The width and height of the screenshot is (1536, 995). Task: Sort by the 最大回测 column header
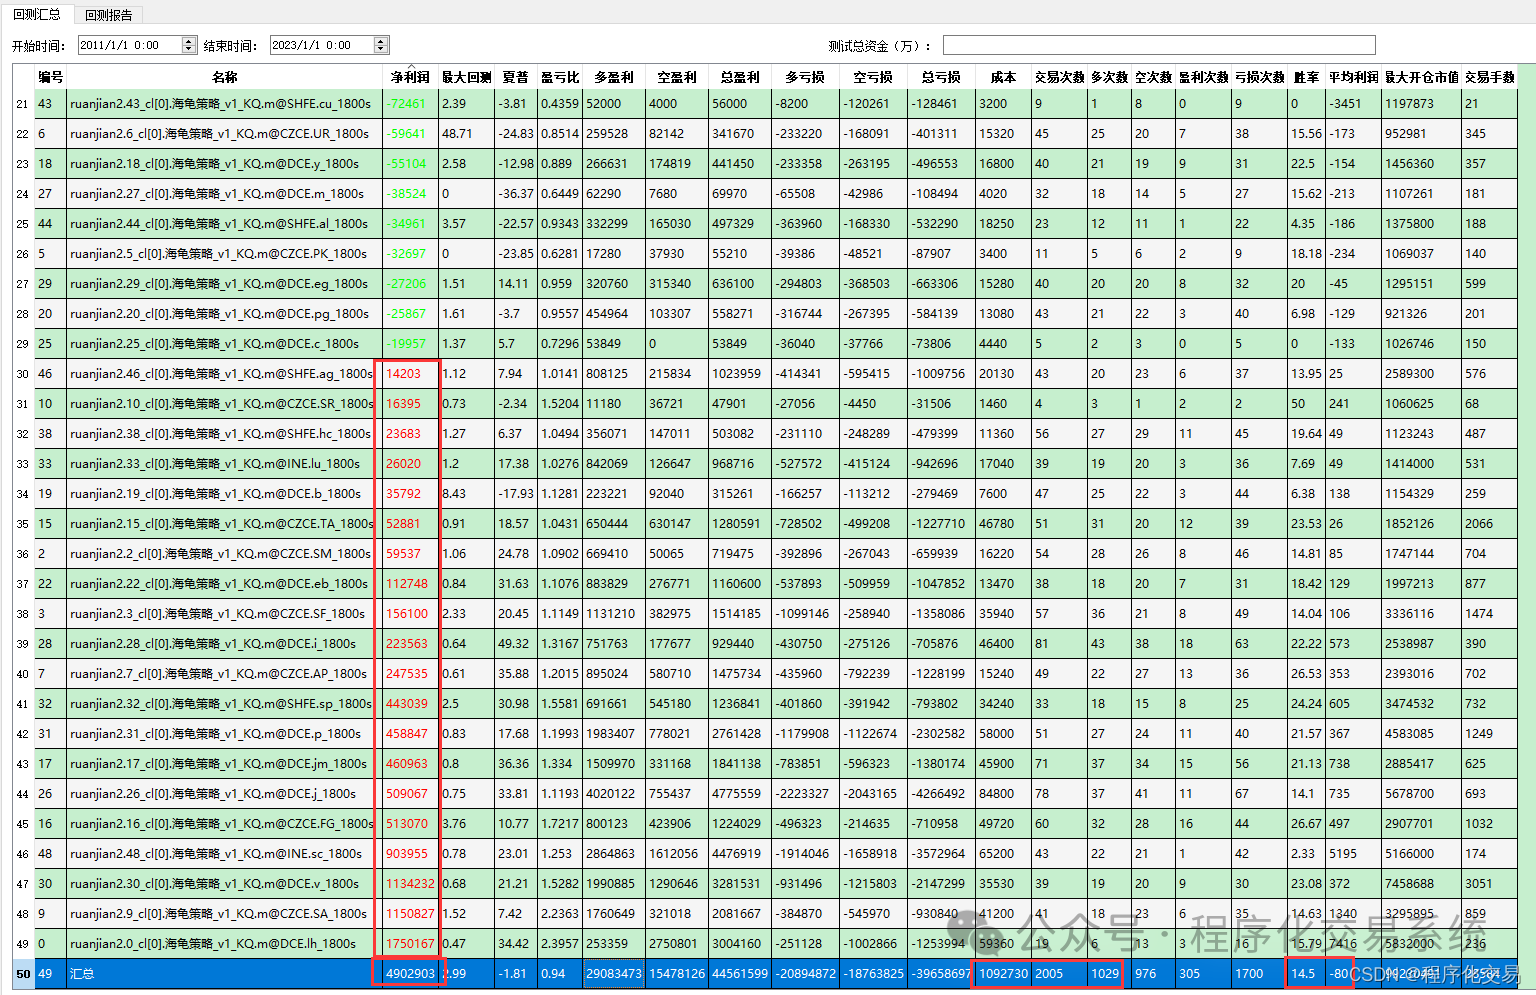(x=467, y=77)
